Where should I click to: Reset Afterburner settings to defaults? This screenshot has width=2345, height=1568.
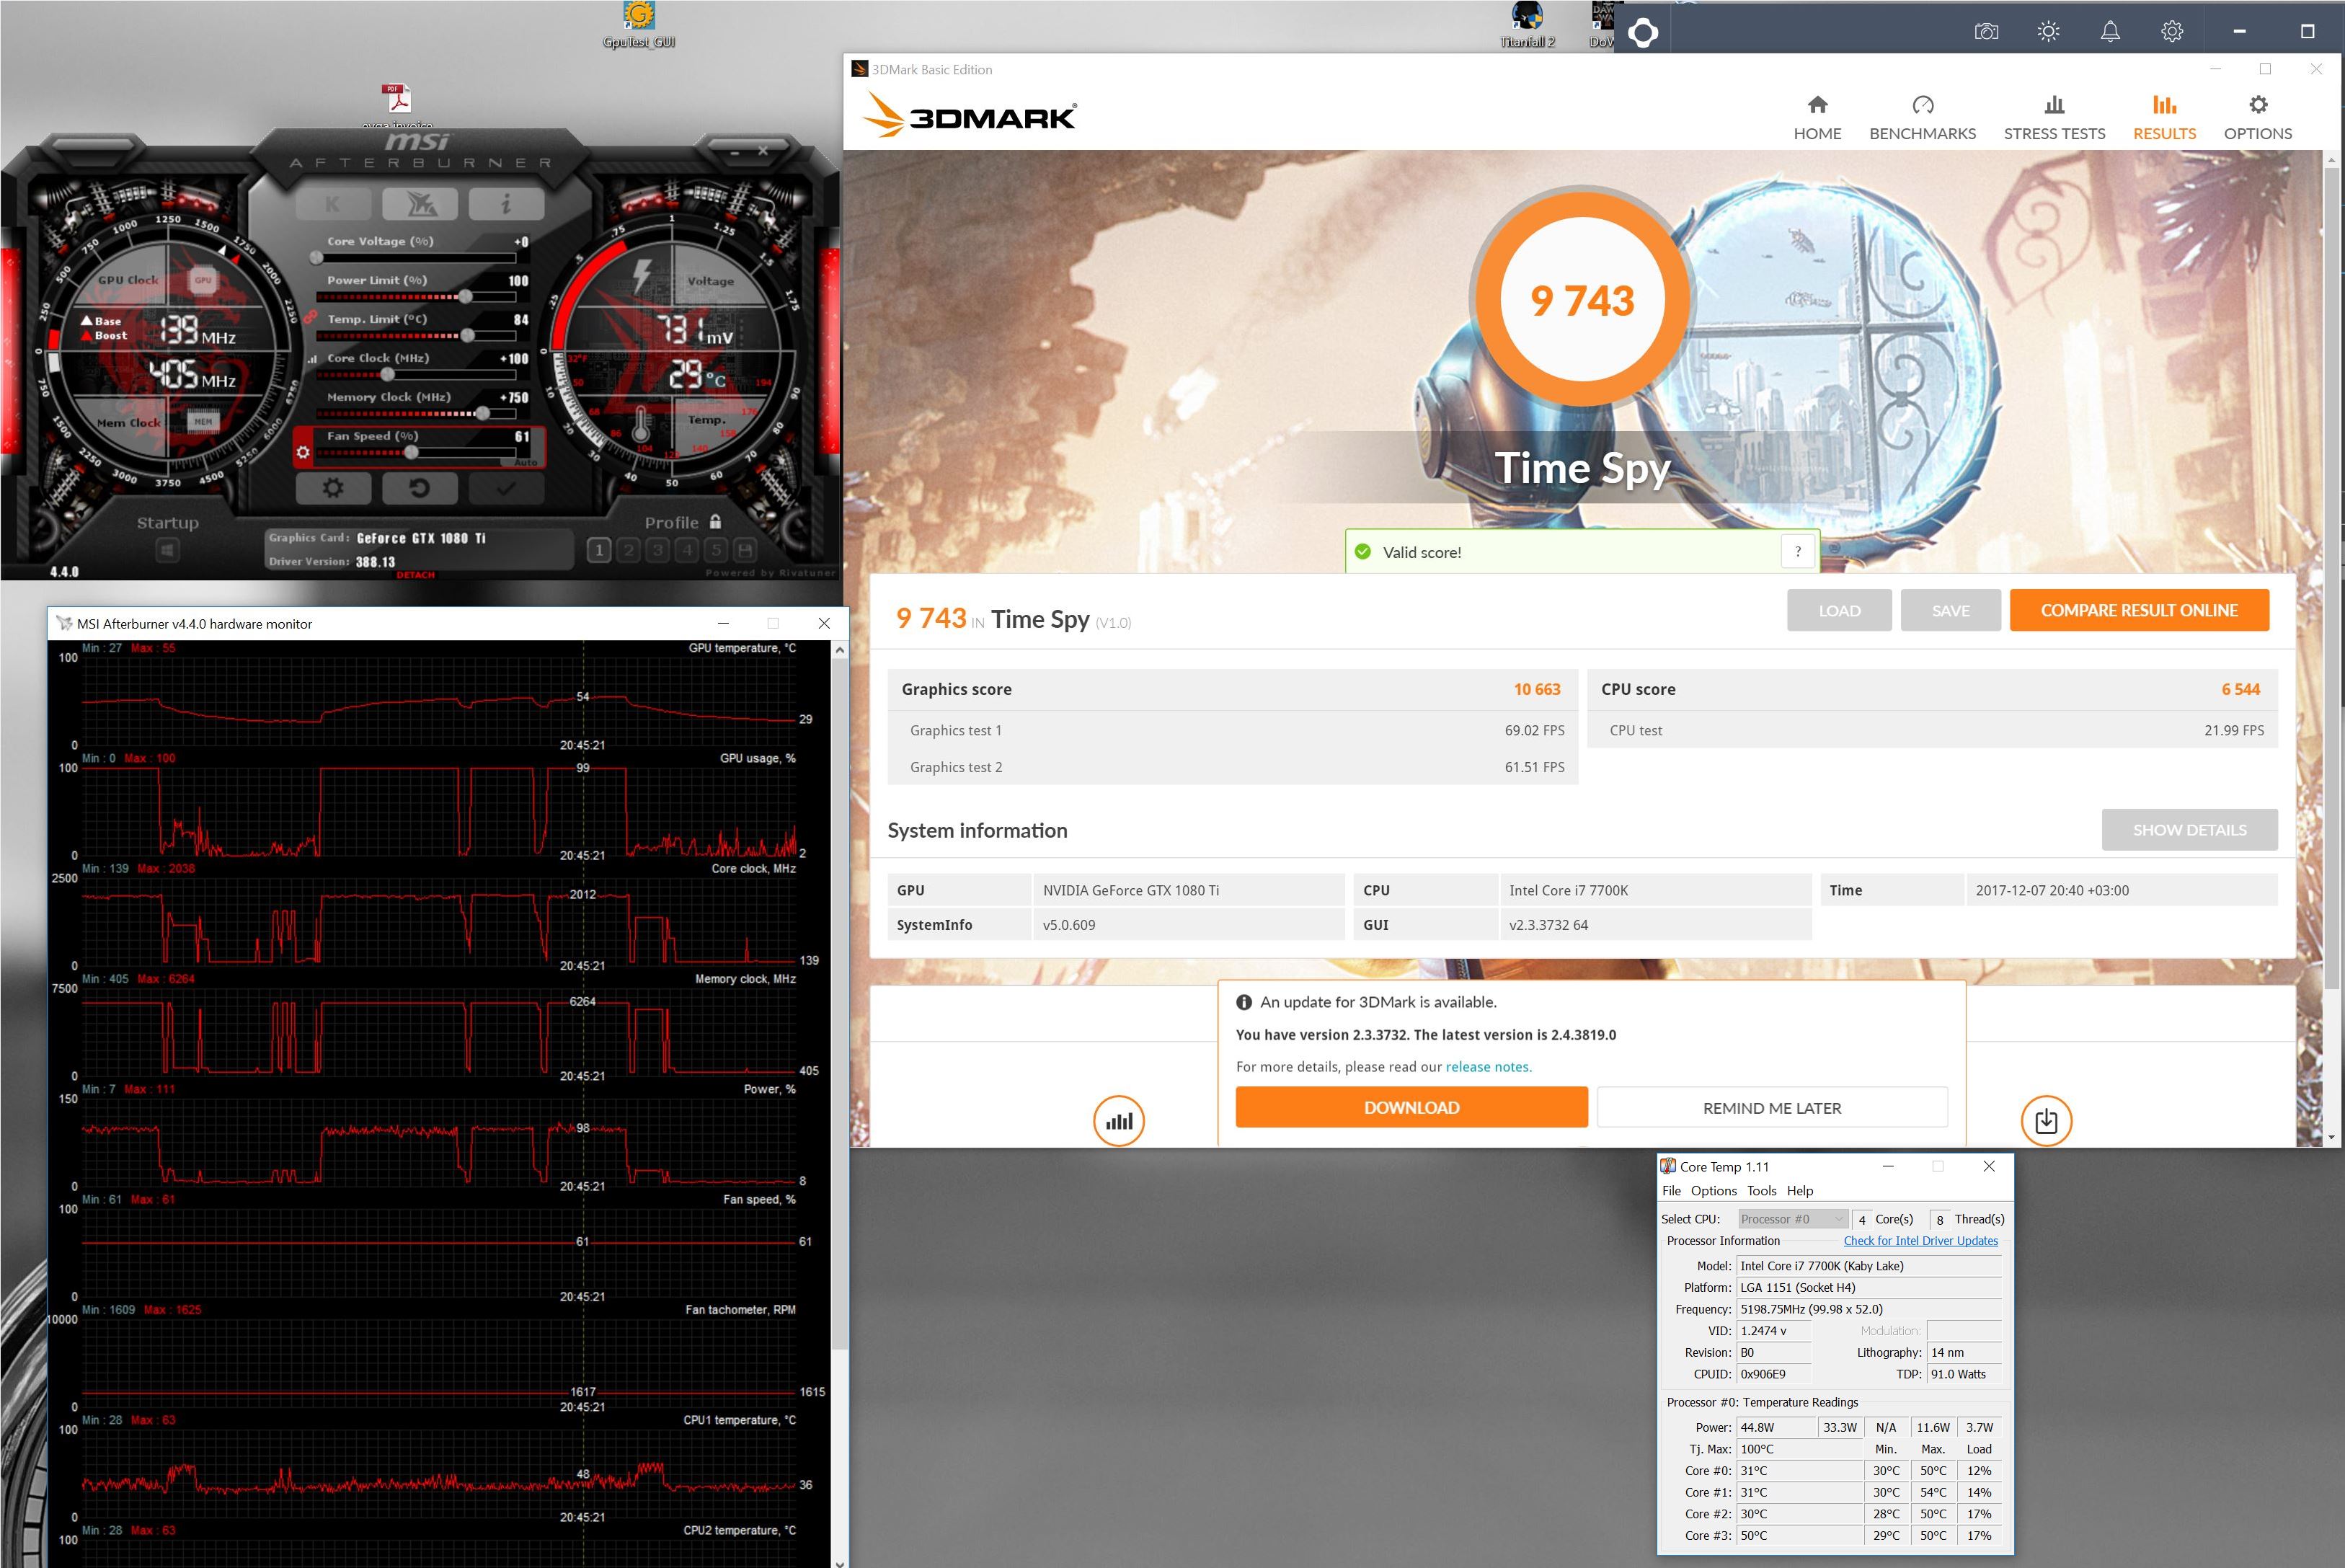coord(420,488)
